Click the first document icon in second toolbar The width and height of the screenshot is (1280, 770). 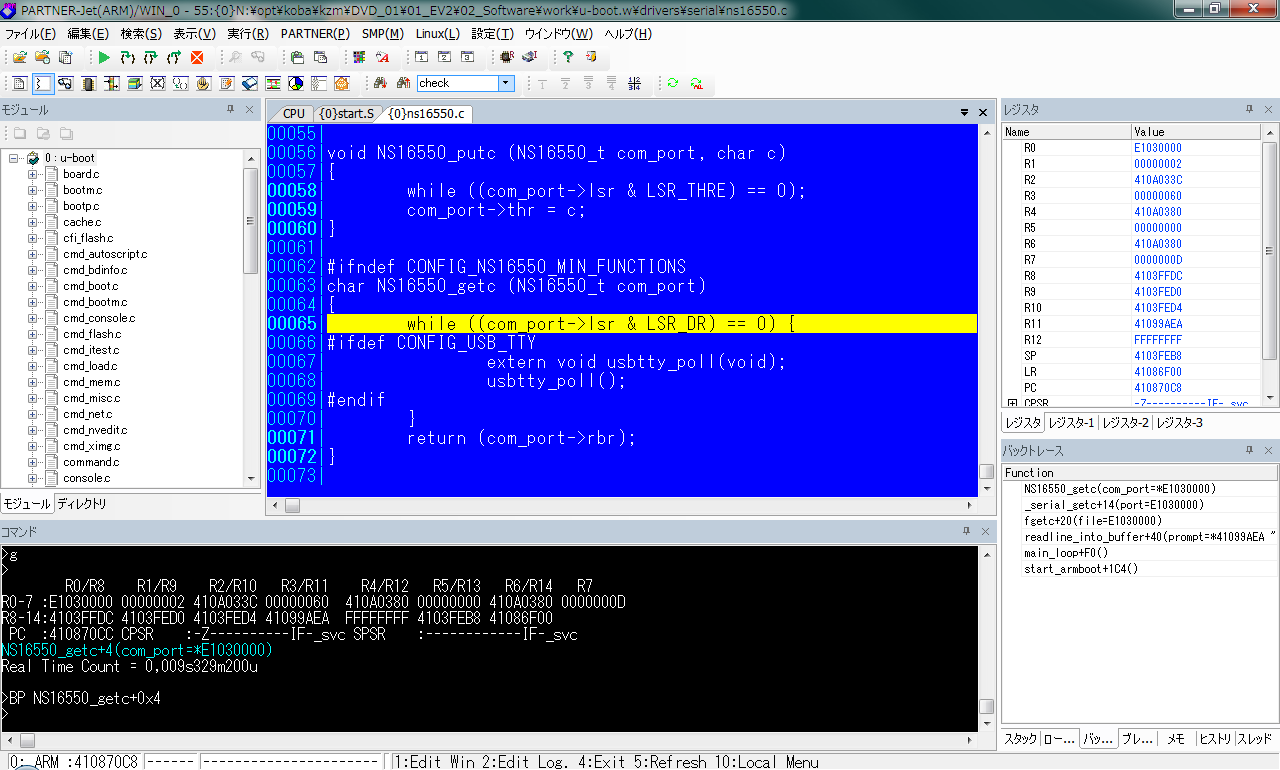pos(19,84)
